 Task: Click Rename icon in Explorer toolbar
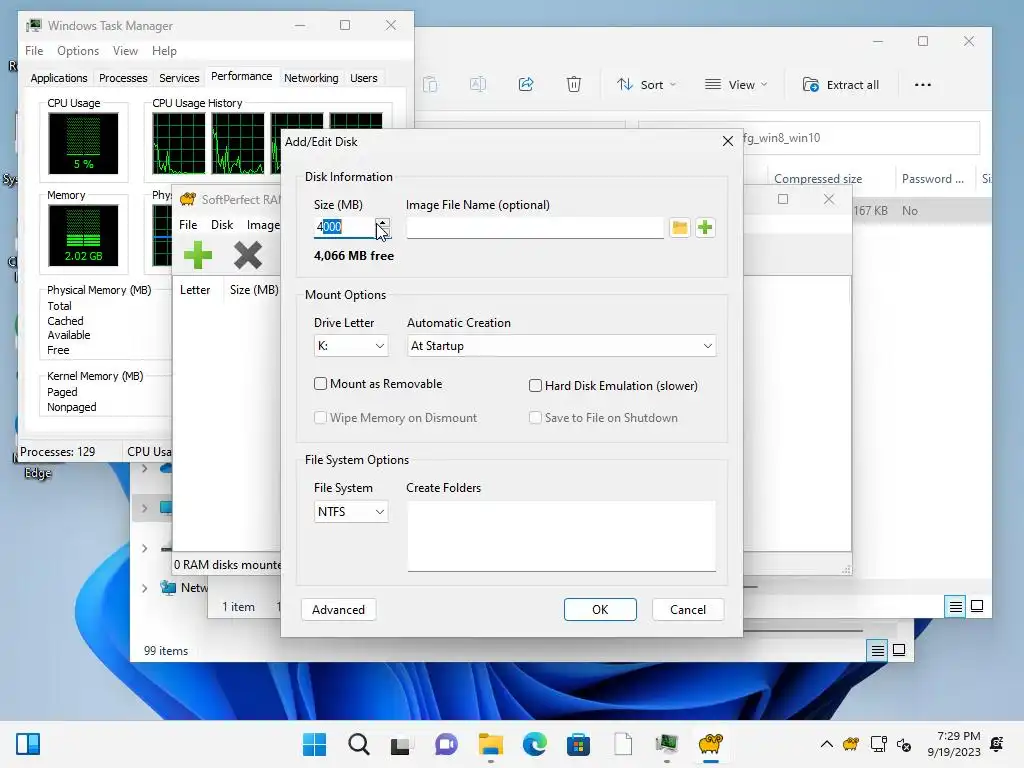tap(478, 84)
